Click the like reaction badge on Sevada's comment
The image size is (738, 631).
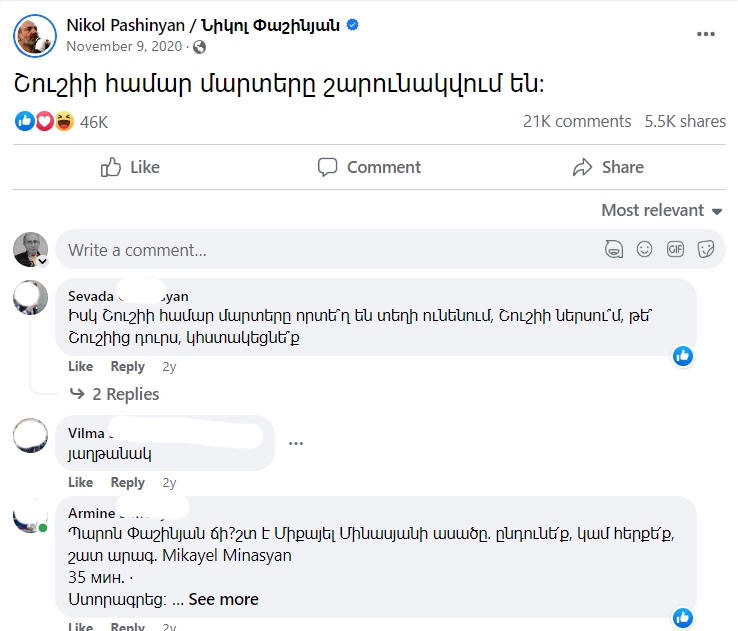click(683, 355)
